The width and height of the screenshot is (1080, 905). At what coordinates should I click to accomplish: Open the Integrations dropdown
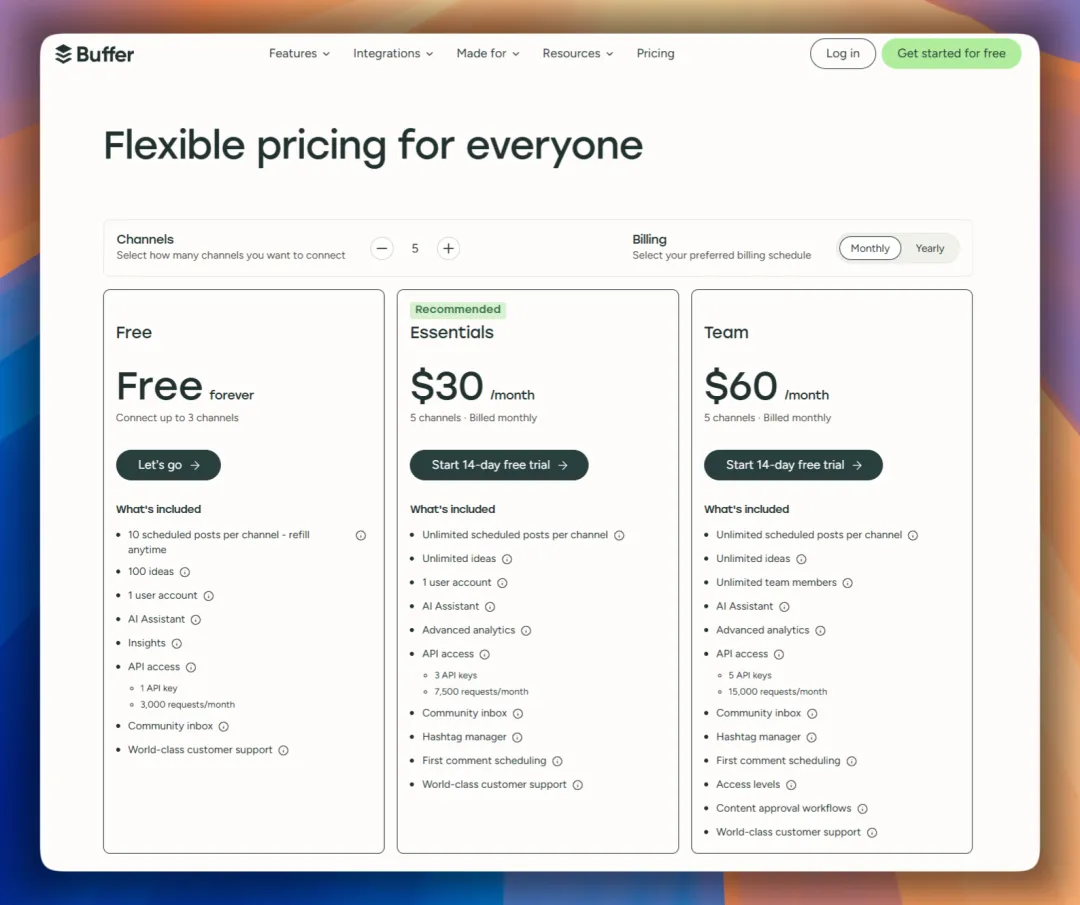tap(393, 54)
